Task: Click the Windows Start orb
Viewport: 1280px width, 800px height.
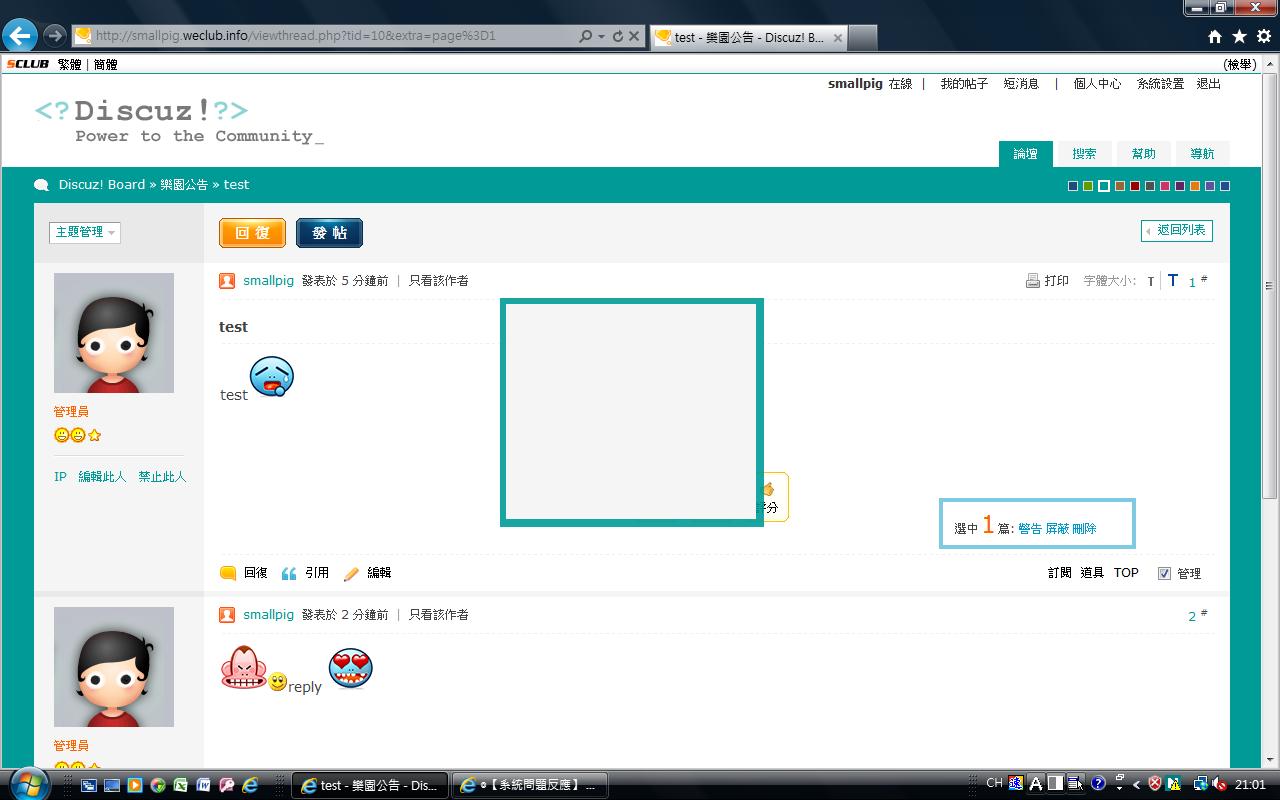Action: tap(28, 785)
